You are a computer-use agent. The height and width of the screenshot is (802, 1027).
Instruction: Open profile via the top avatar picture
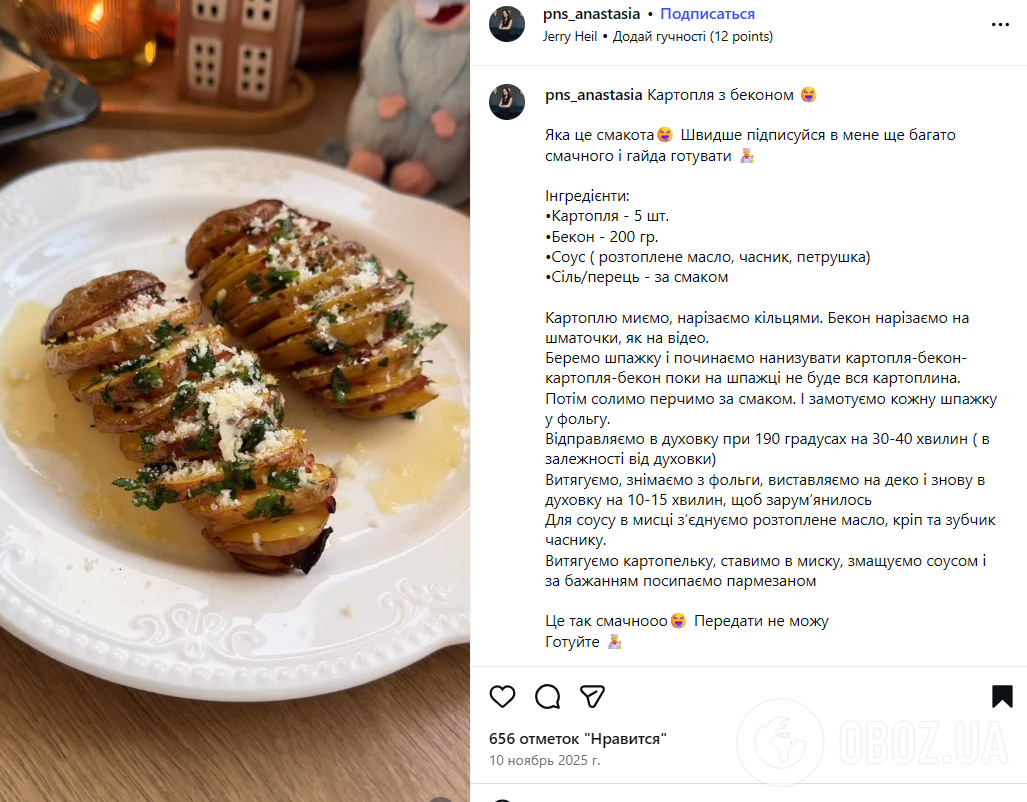(507, 21)
